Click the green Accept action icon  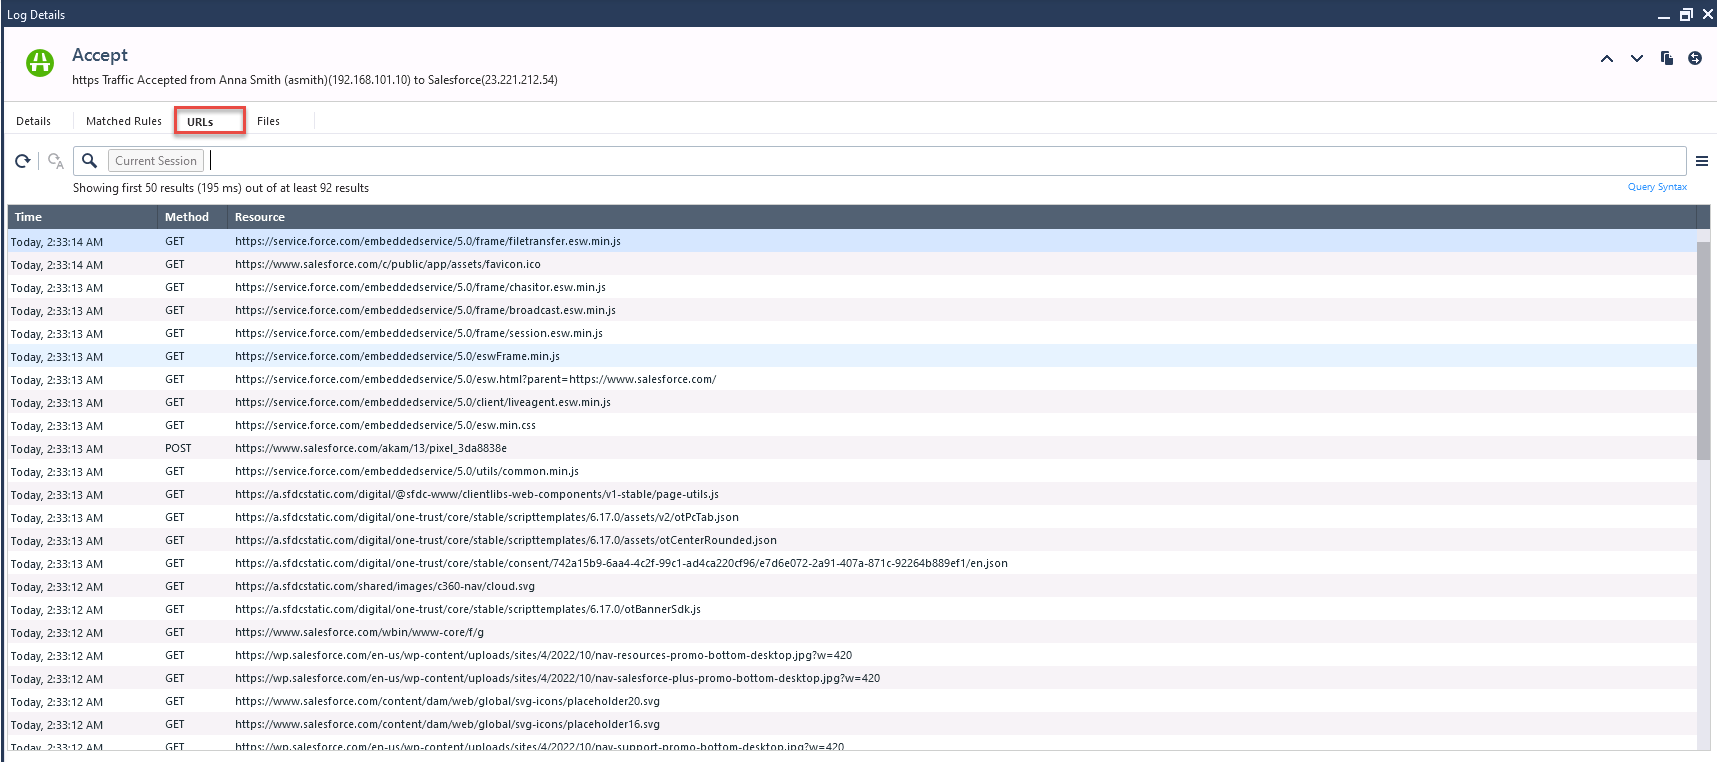click(40, 63)
